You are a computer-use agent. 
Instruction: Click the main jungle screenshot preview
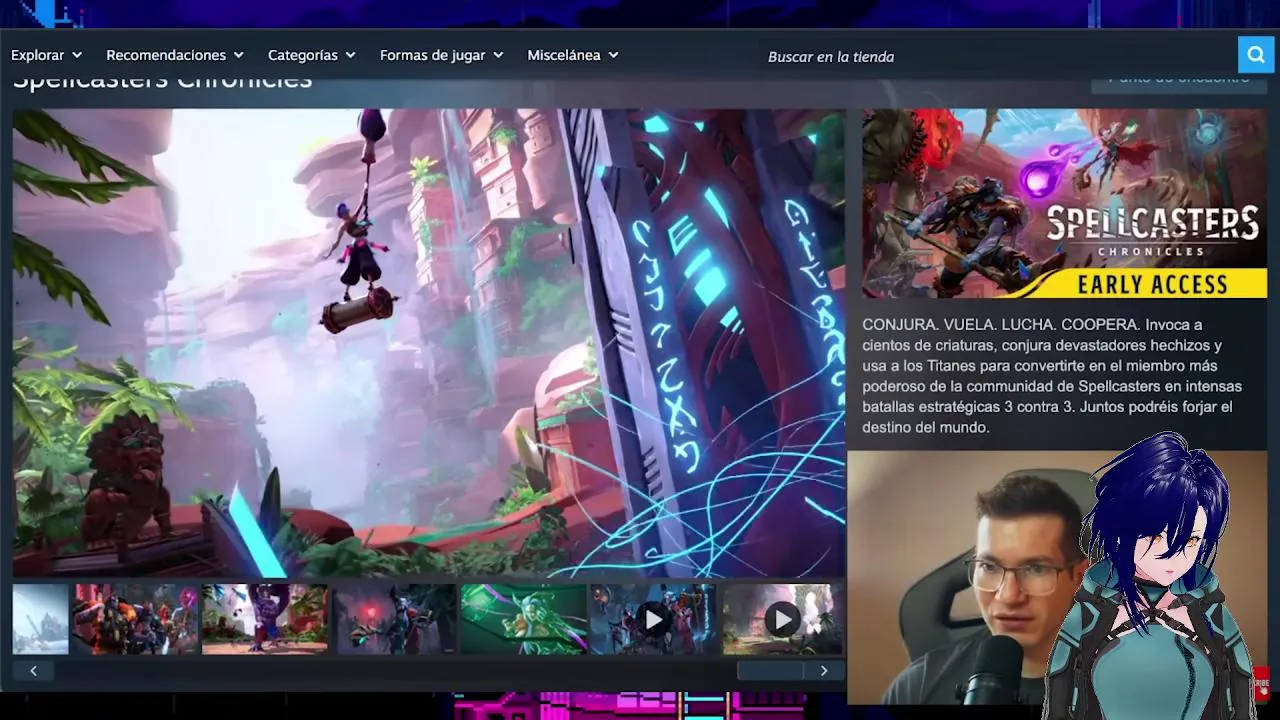(x=429, y=343)
